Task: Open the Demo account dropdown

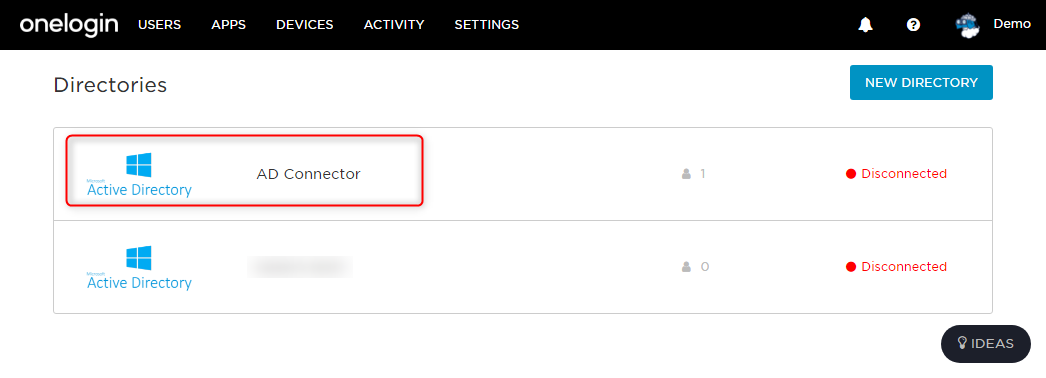Action: click(1012, 24)
